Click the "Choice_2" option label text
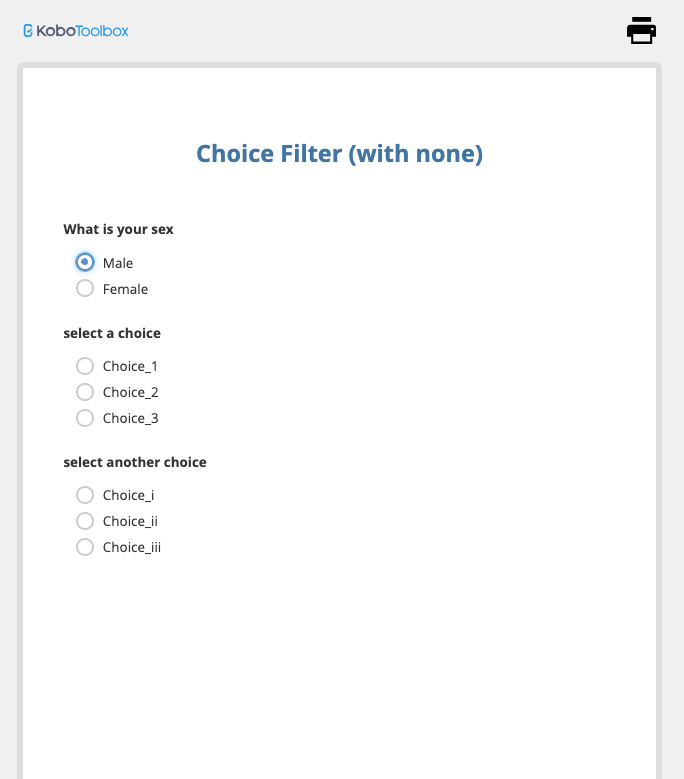This screenshot has width=684, height=779. pyautogui.click(x=130, y=392)
